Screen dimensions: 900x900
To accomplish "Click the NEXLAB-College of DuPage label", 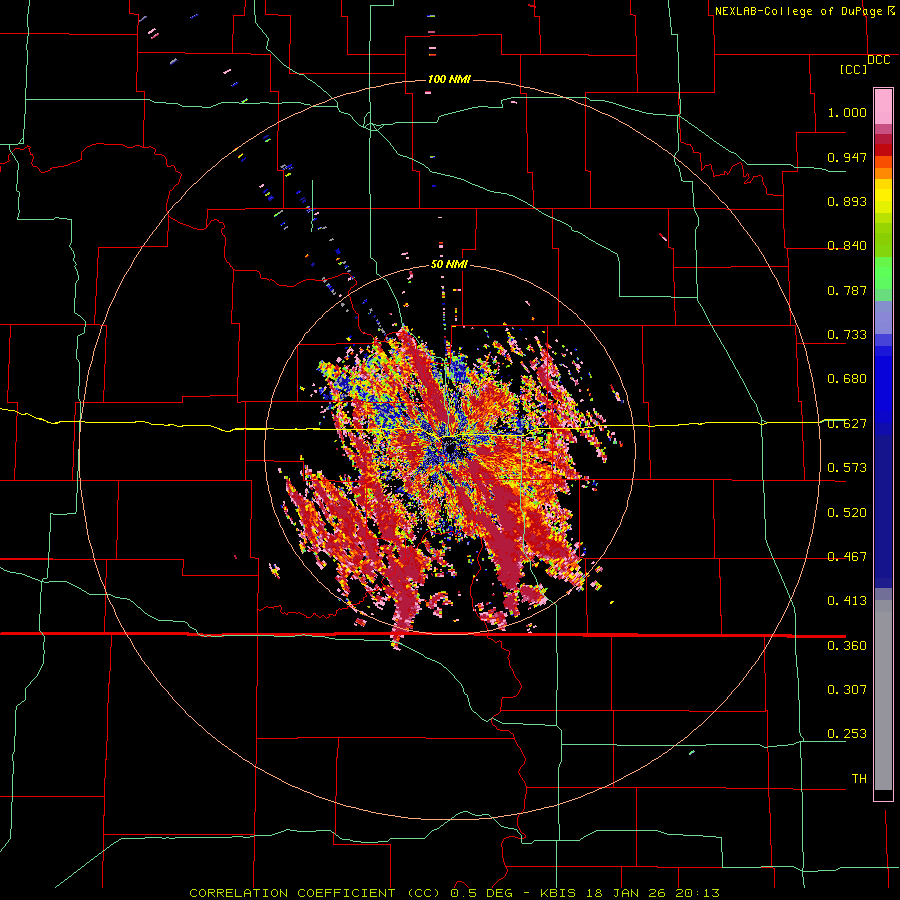I will click(x=798, y=11).
